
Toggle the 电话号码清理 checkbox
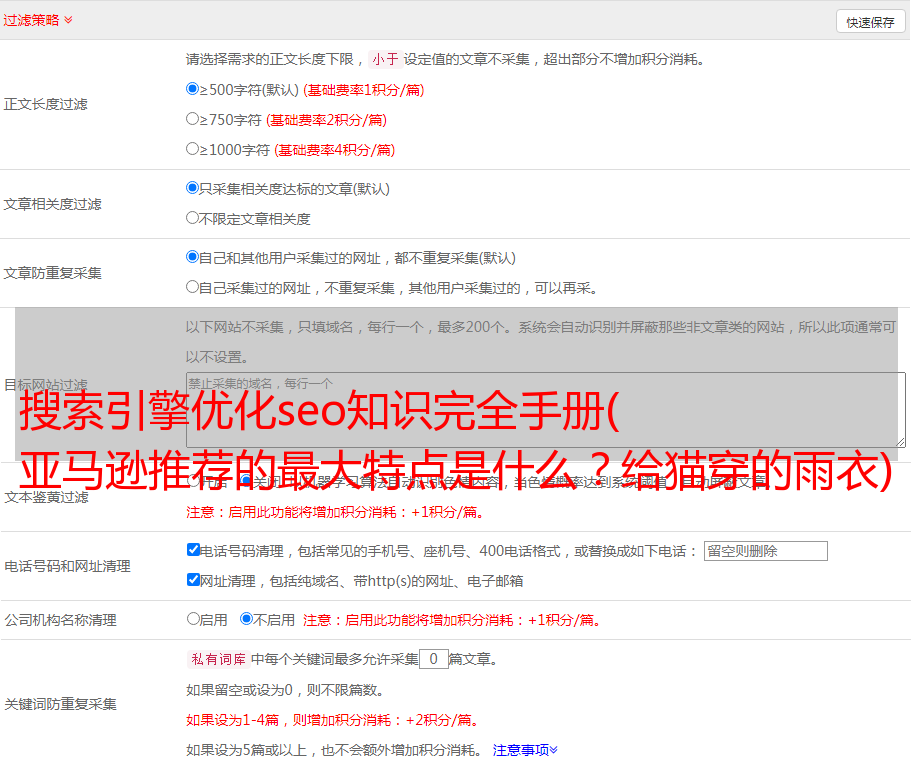[194, 550]
